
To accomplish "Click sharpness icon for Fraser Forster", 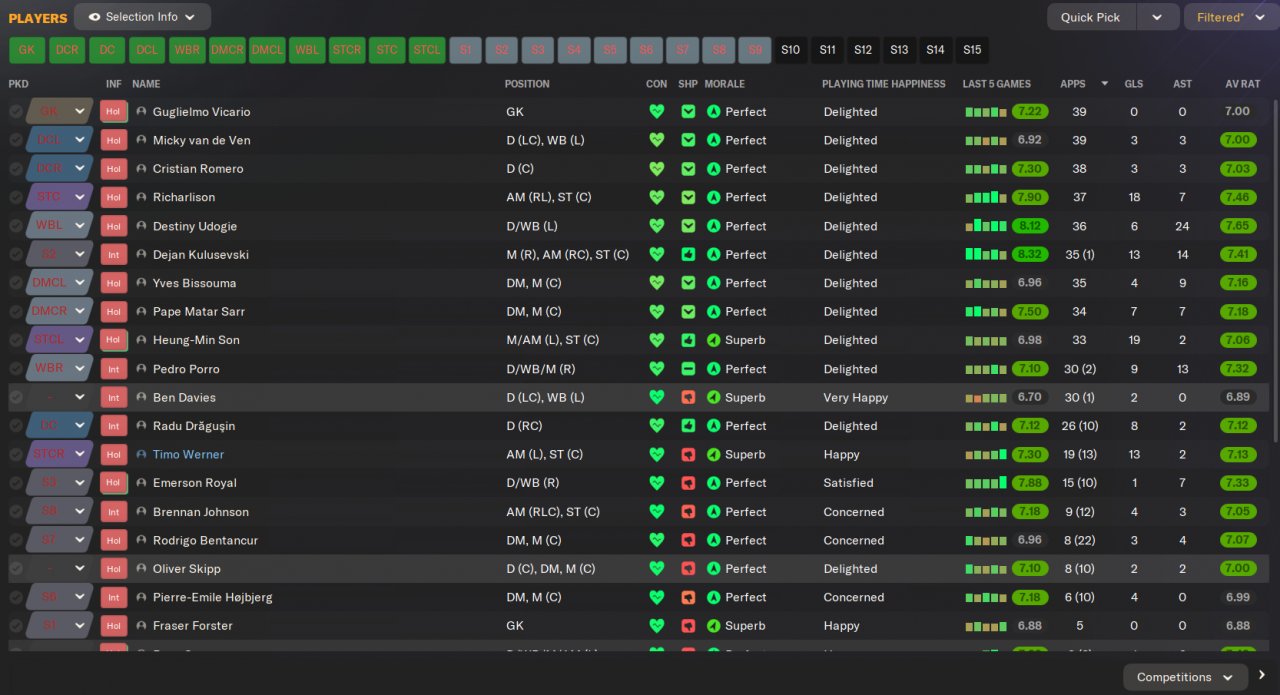I will (688, 626).
